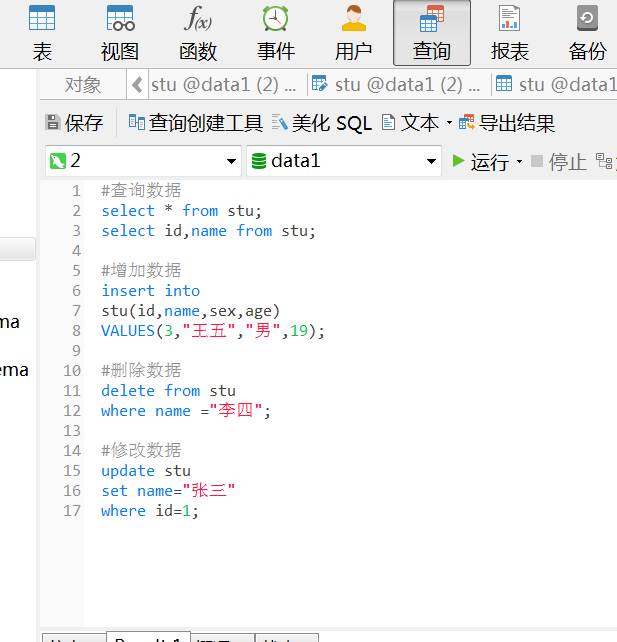Open the 报表 (Report) toolbar icon
The image size is (617, 642).
coord(510,34)
